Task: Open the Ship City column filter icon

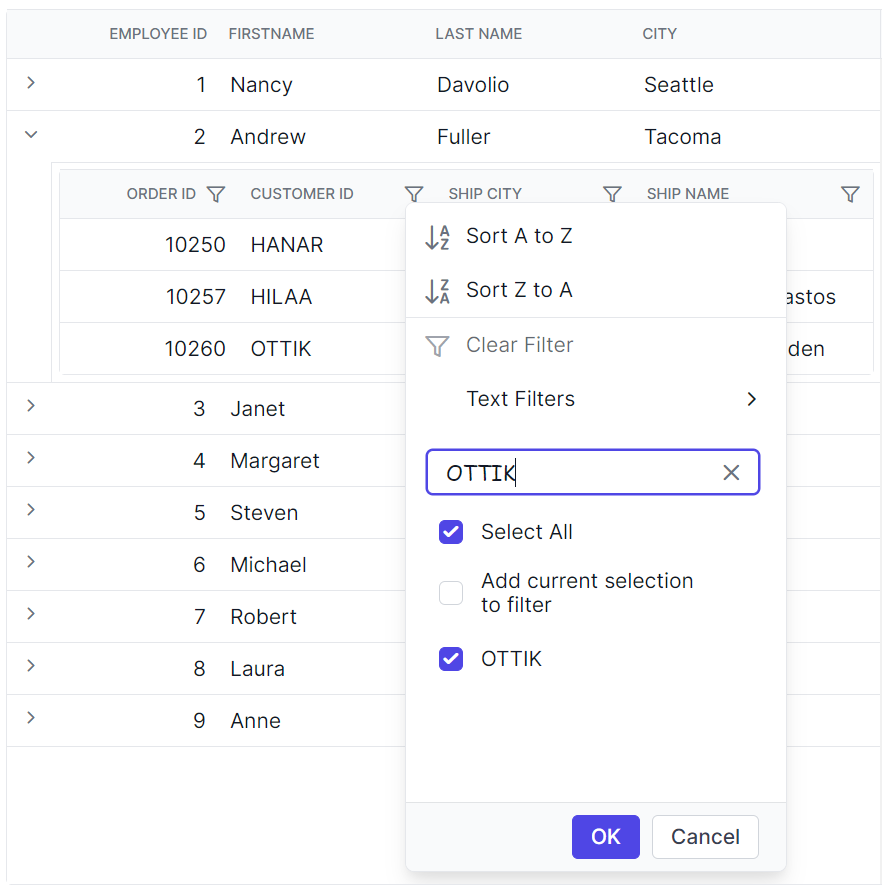Action: click(x=612, y=194)
